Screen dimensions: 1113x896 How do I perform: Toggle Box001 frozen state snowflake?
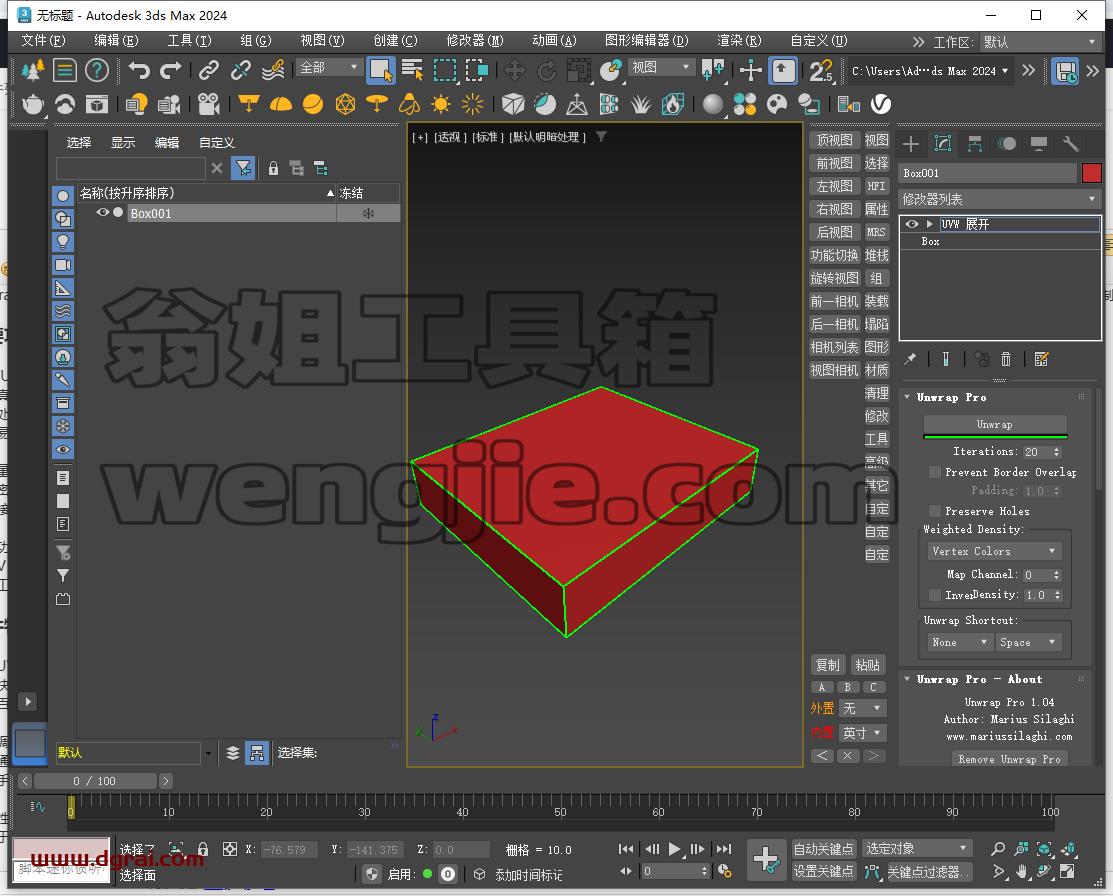point(368,213)
